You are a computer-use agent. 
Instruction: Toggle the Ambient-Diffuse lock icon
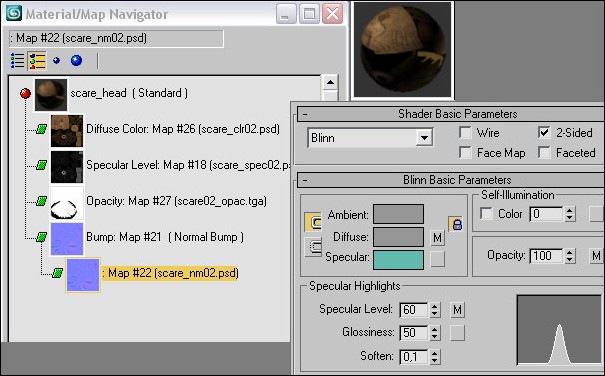(456, 224)
